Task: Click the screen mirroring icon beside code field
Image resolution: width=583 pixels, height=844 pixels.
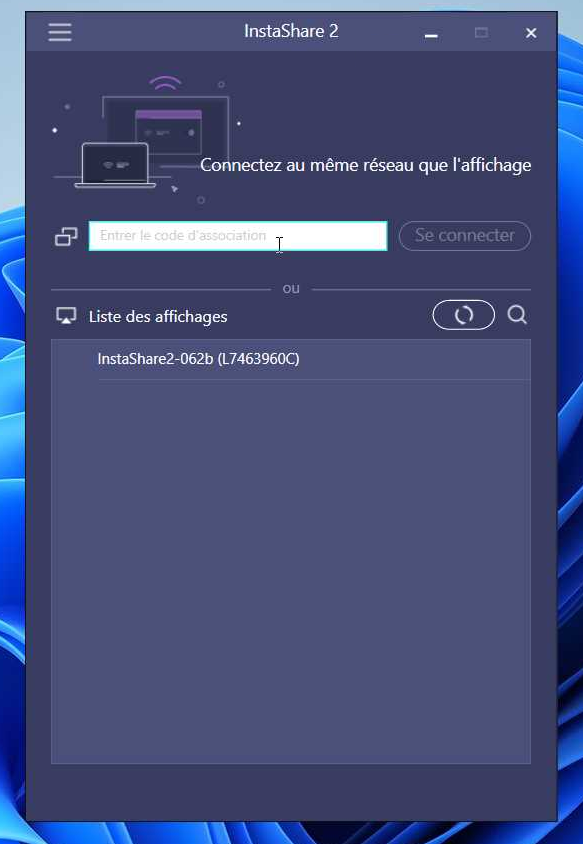Action: (x=66, y=236)
